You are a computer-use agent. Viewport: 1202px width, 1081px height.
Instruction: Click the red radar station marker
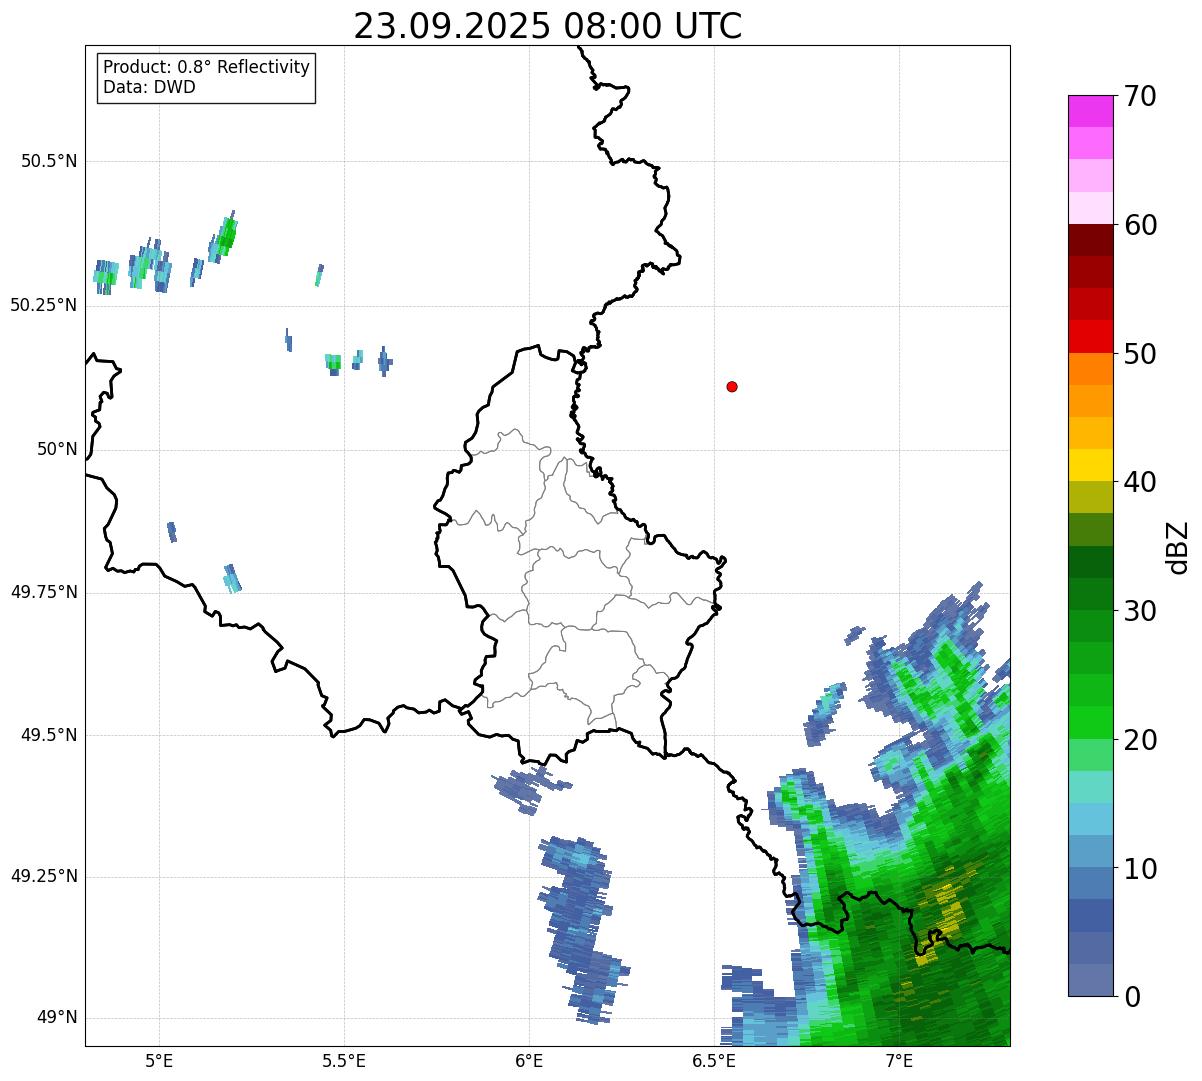(x=732, y=386)
